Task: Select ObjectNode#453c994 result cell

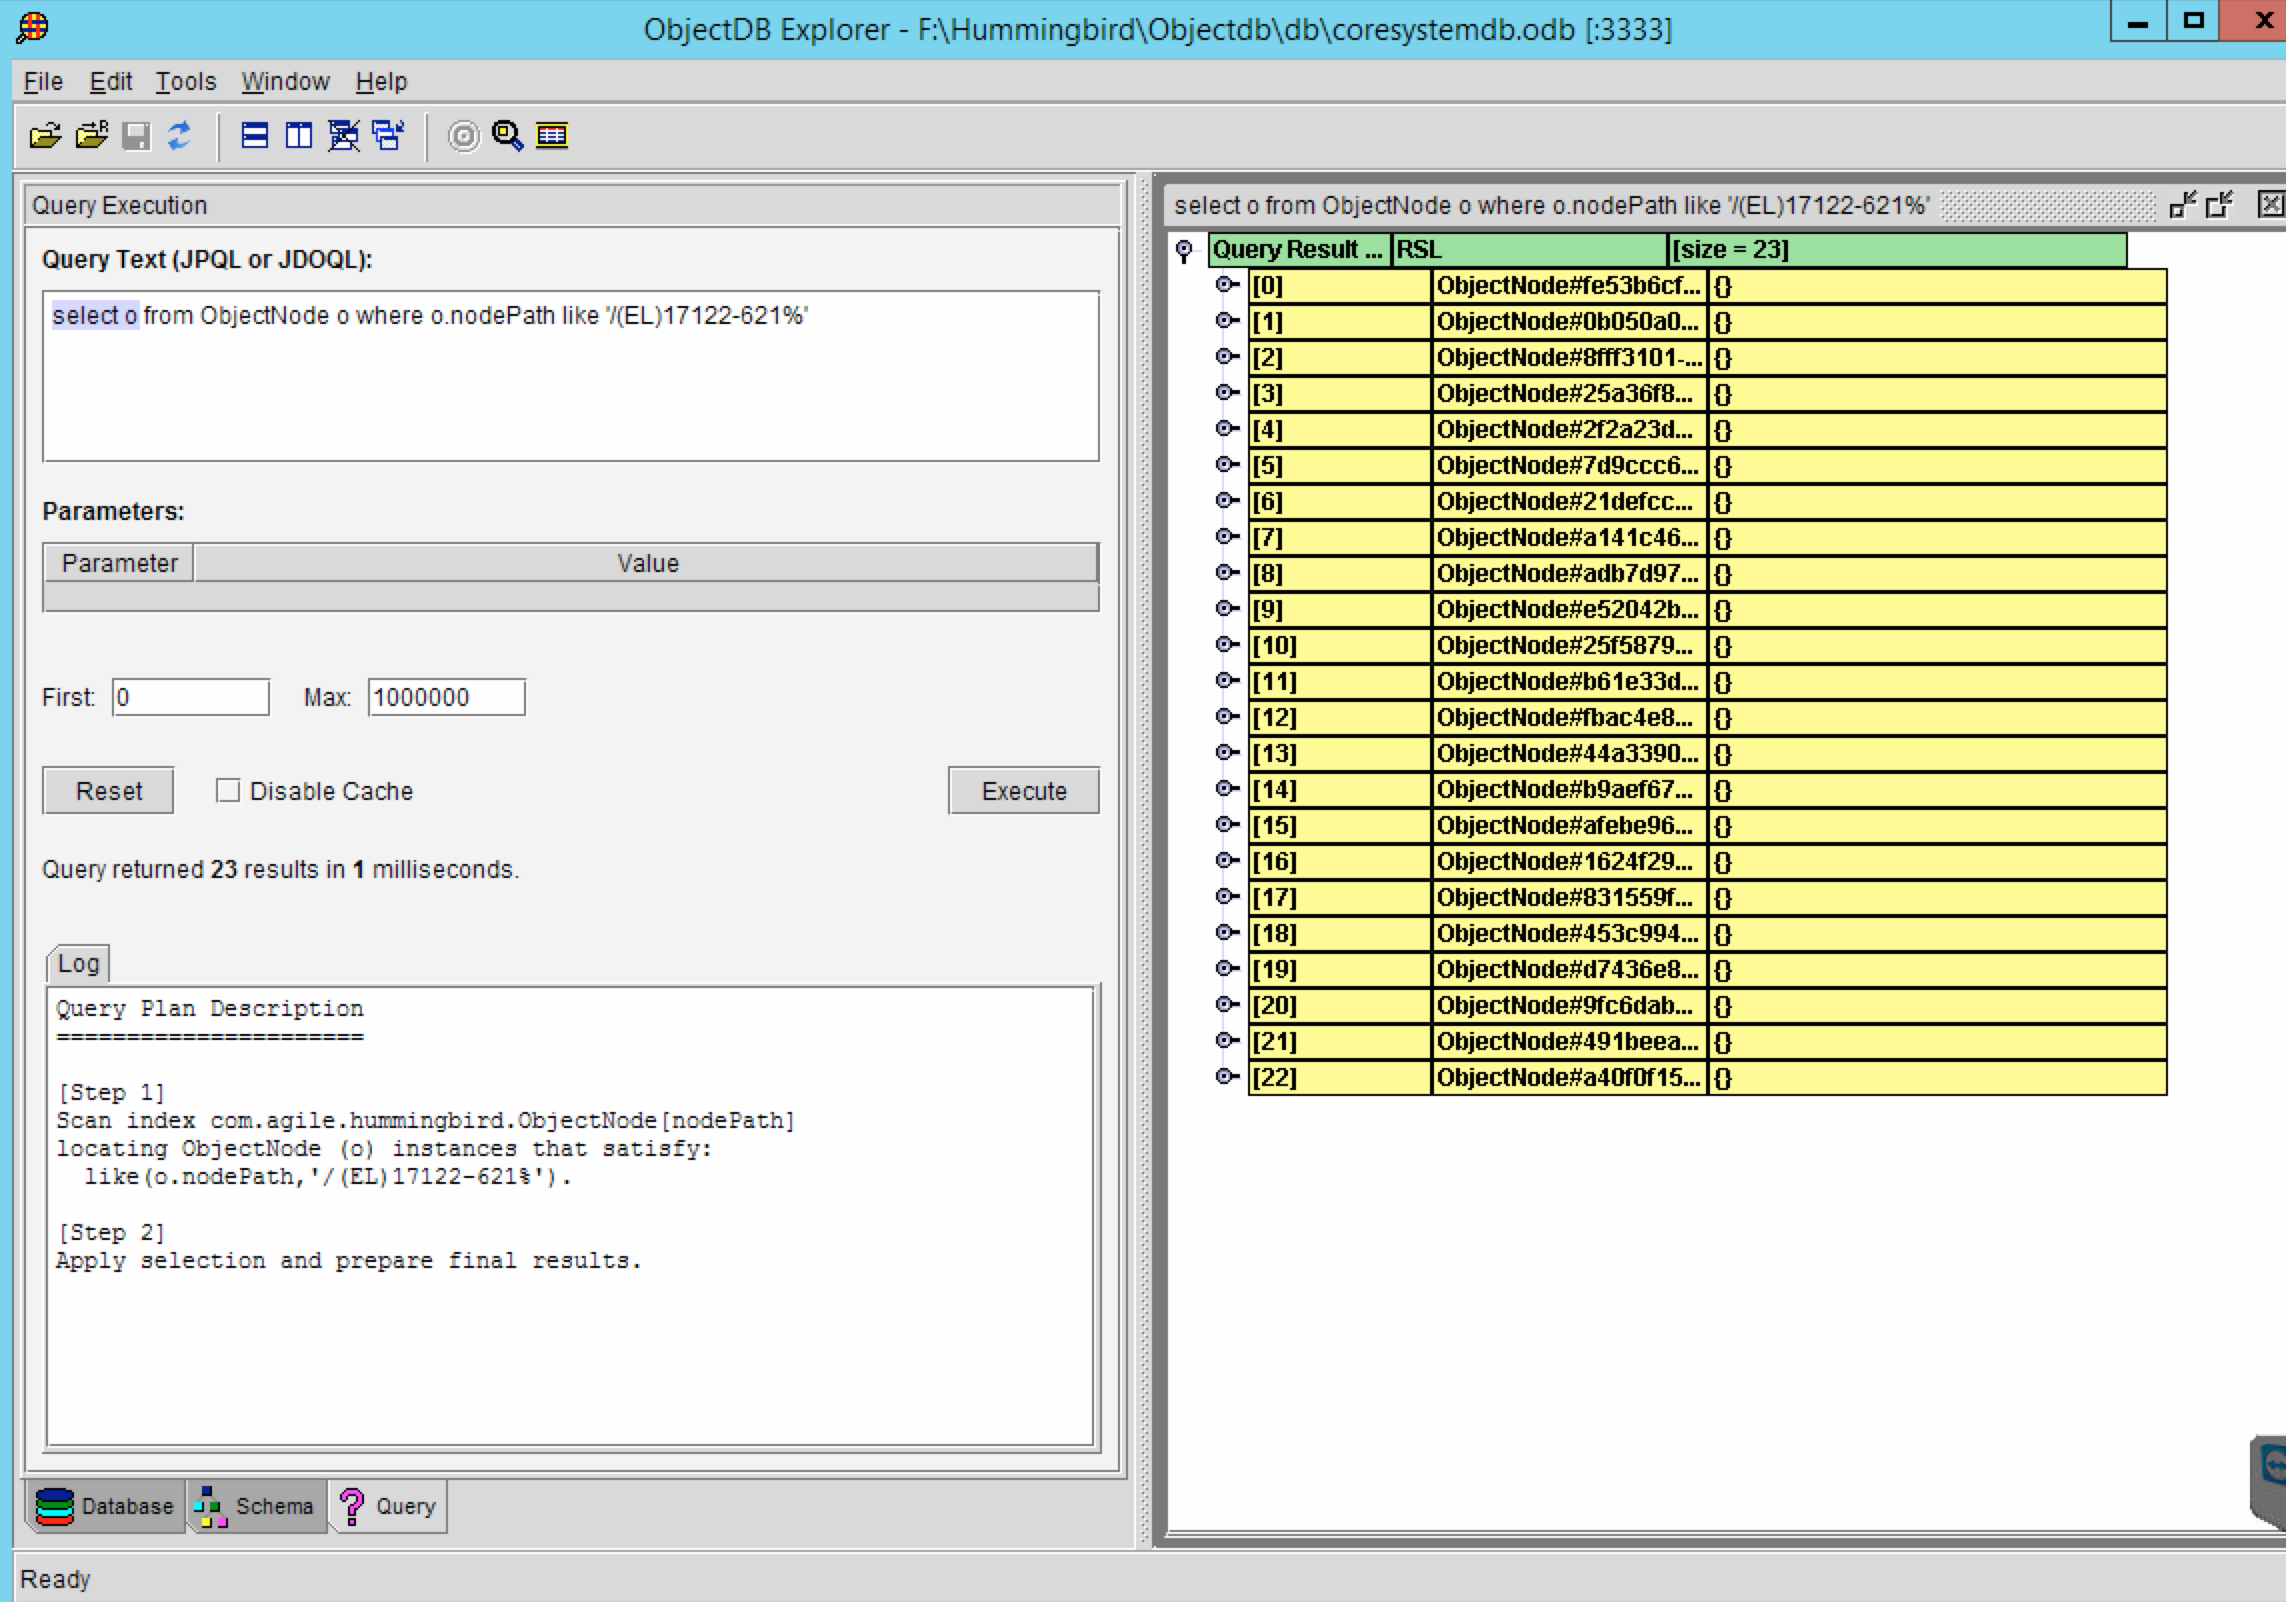Action: click(1568, 934)
